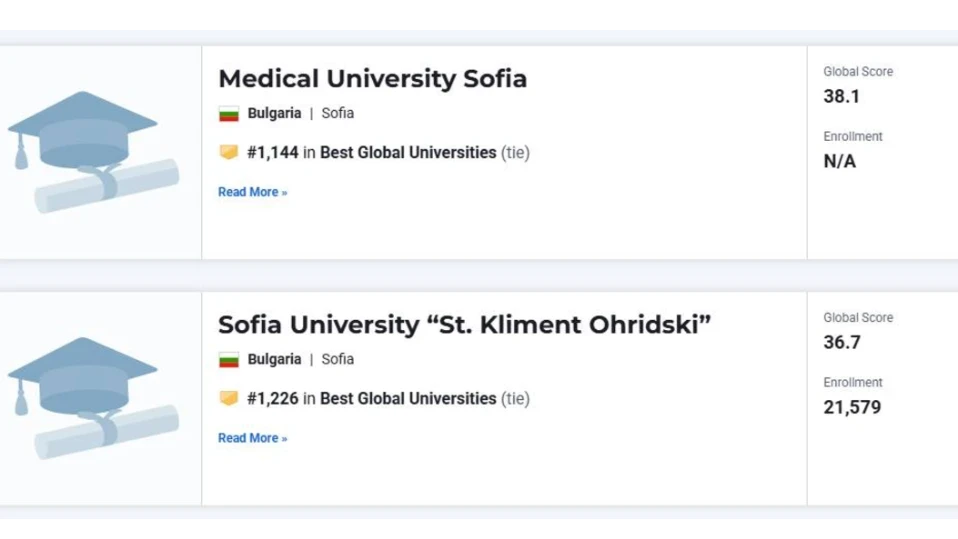Click #1,144 in Best Global Universities
The height and width of the screenshot is (539, 958).
point(388,152)
